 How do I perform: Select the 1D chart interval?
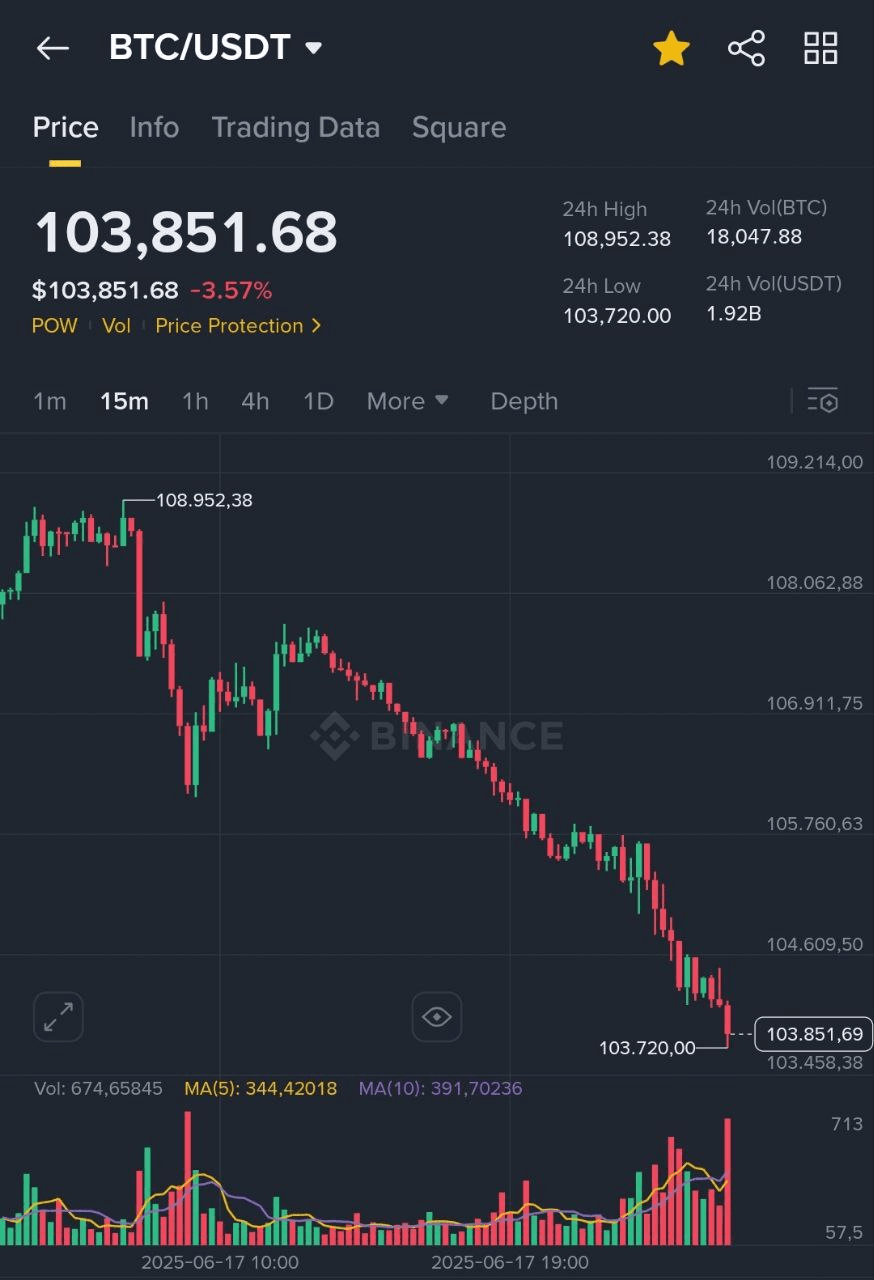tap(318, 401)
